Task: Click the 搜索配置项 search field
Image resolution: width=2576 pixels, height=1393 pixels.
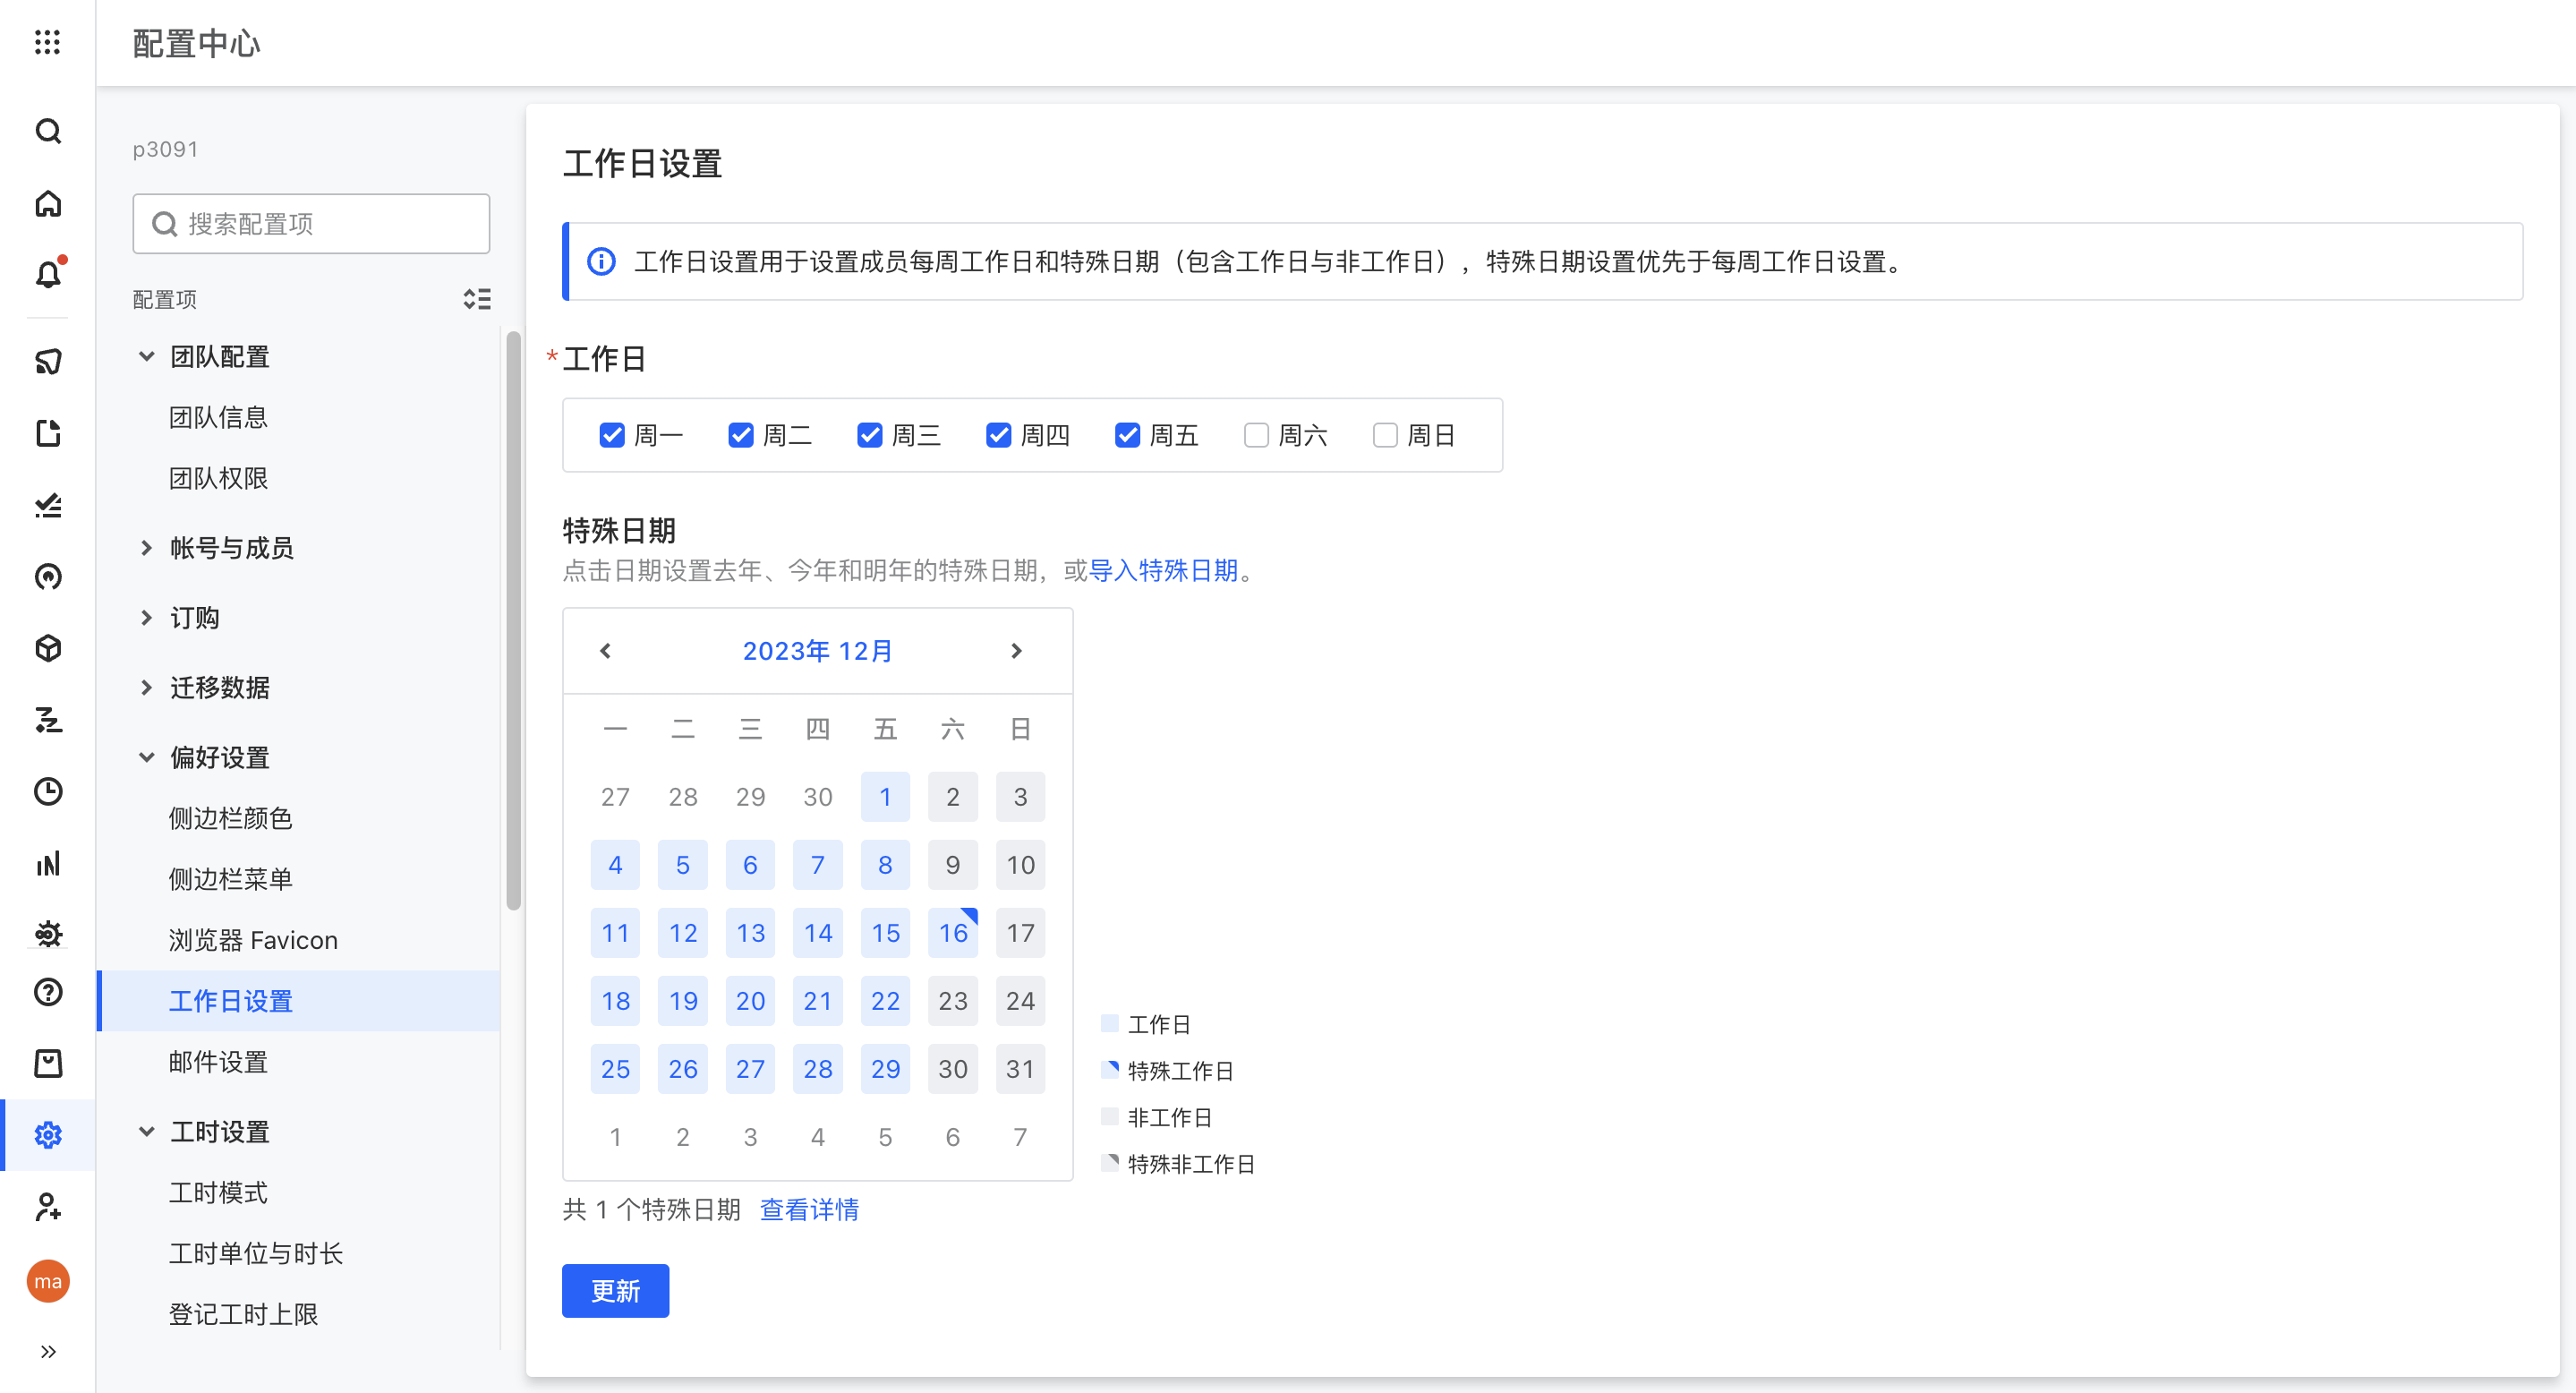Action: 311,224
